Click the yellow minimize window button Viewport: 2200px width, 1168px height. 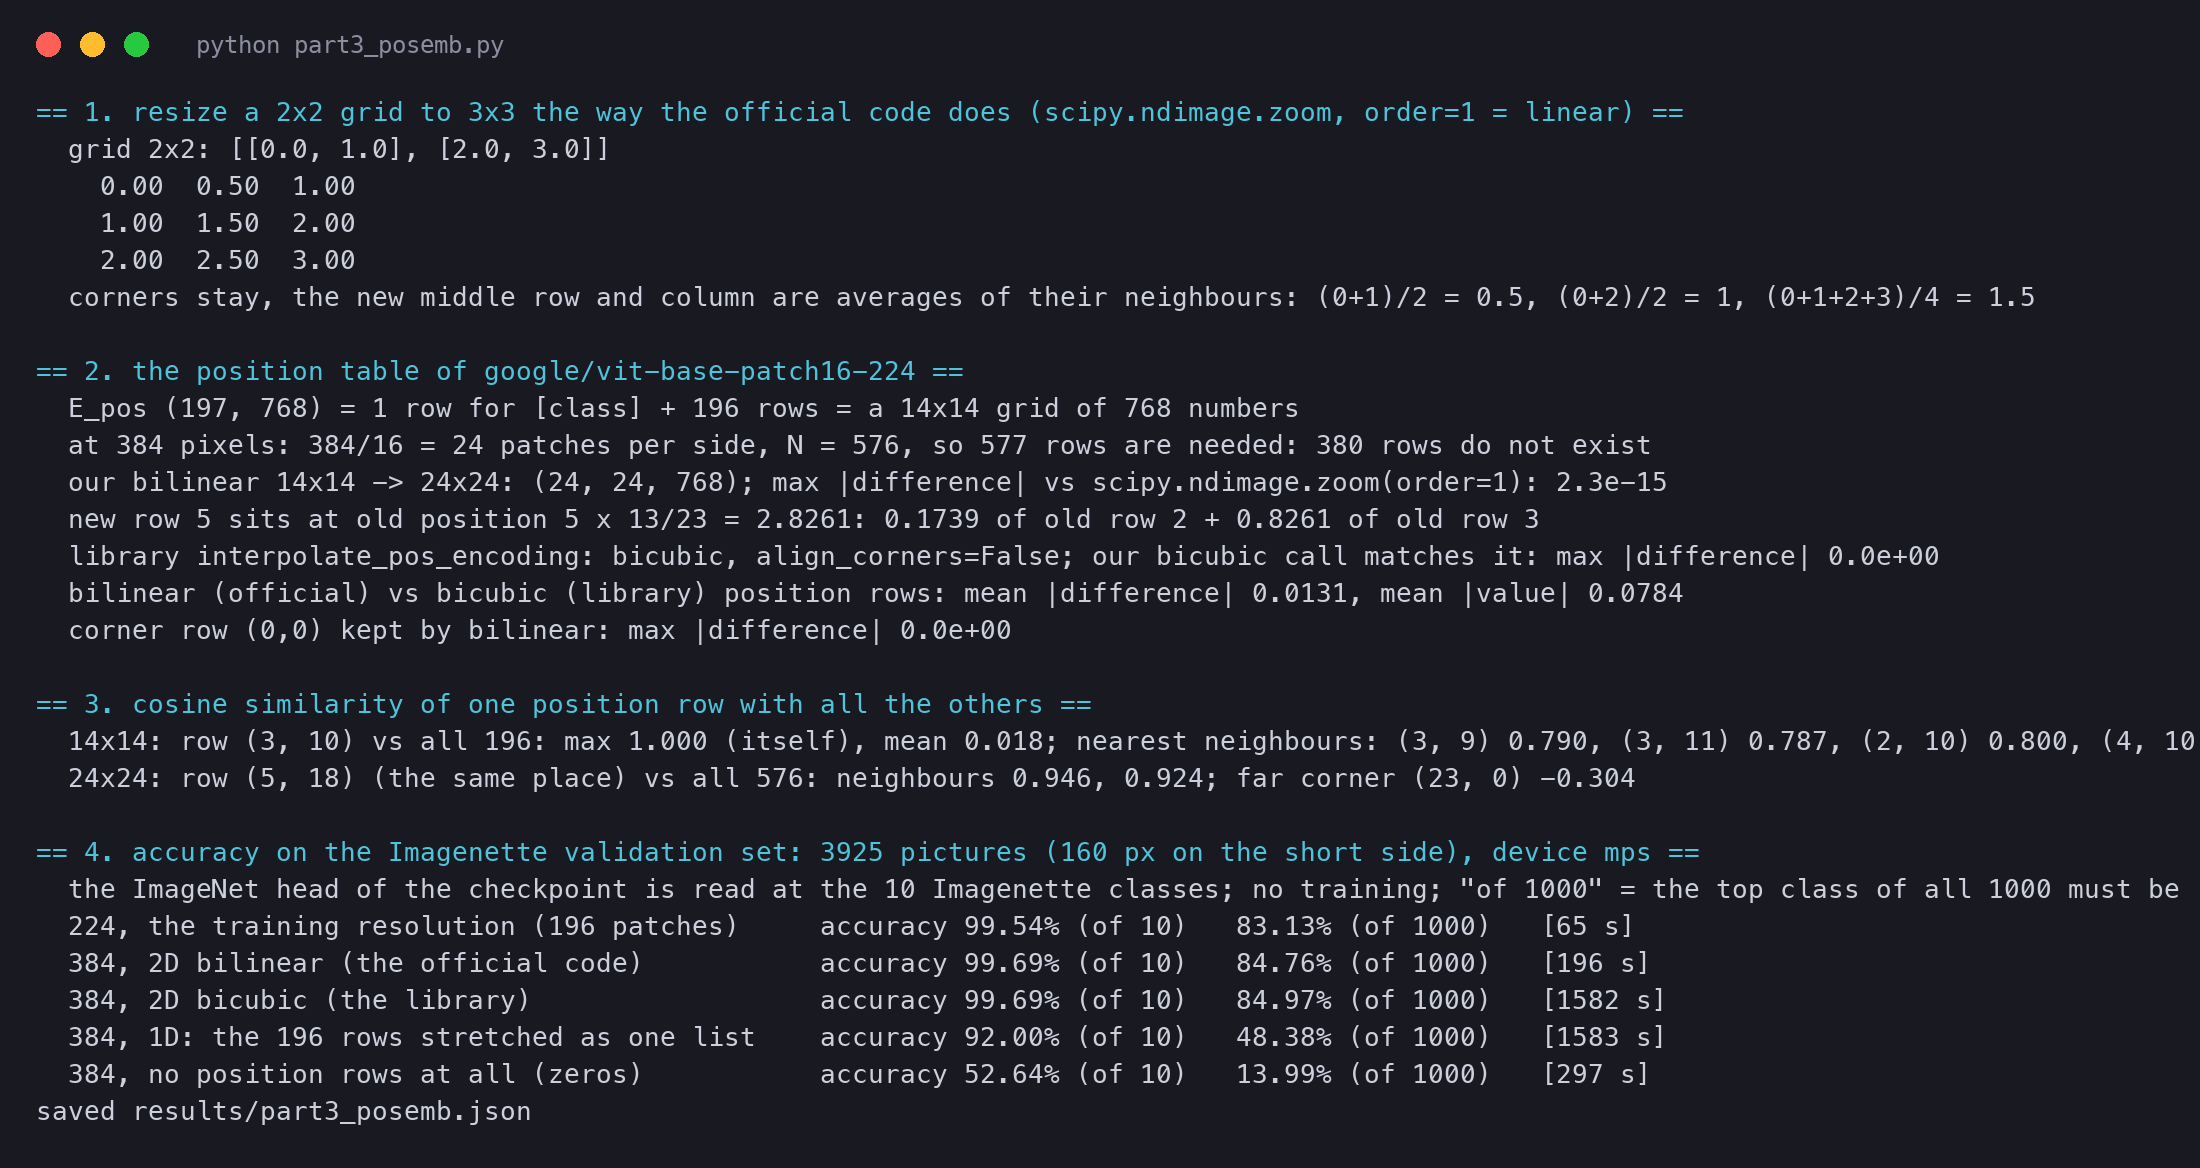[92, 45]
